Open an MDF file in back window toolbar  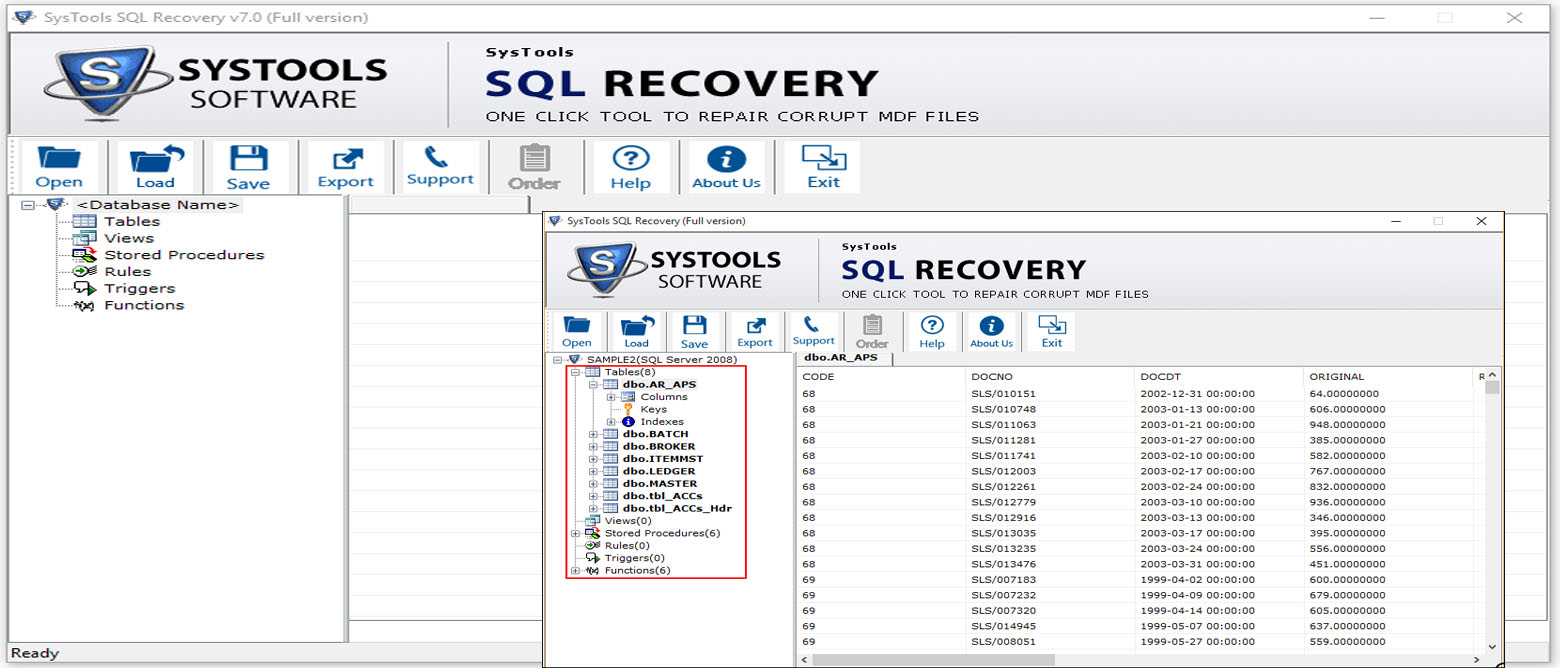point(59,167)
